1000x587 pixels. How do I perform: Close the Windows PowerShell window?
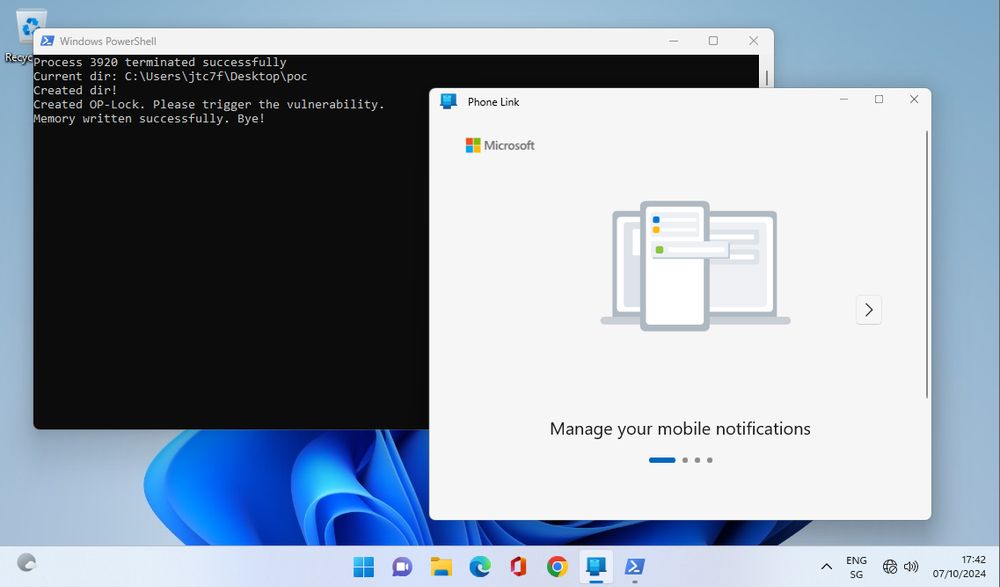coord(753,41)
